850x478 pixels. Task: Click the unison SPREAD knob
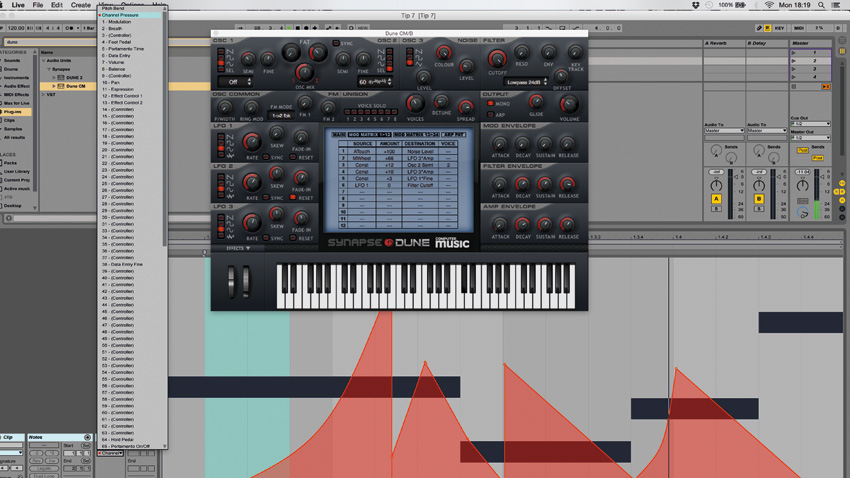coord(465,107)
